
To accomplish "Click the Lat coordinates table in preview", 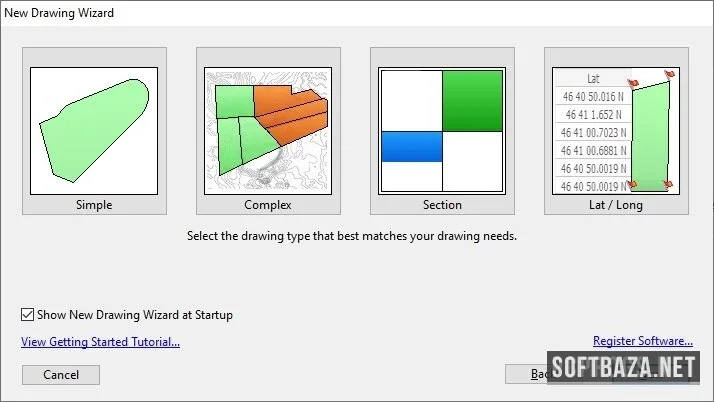I will click(x=593, y=132).
